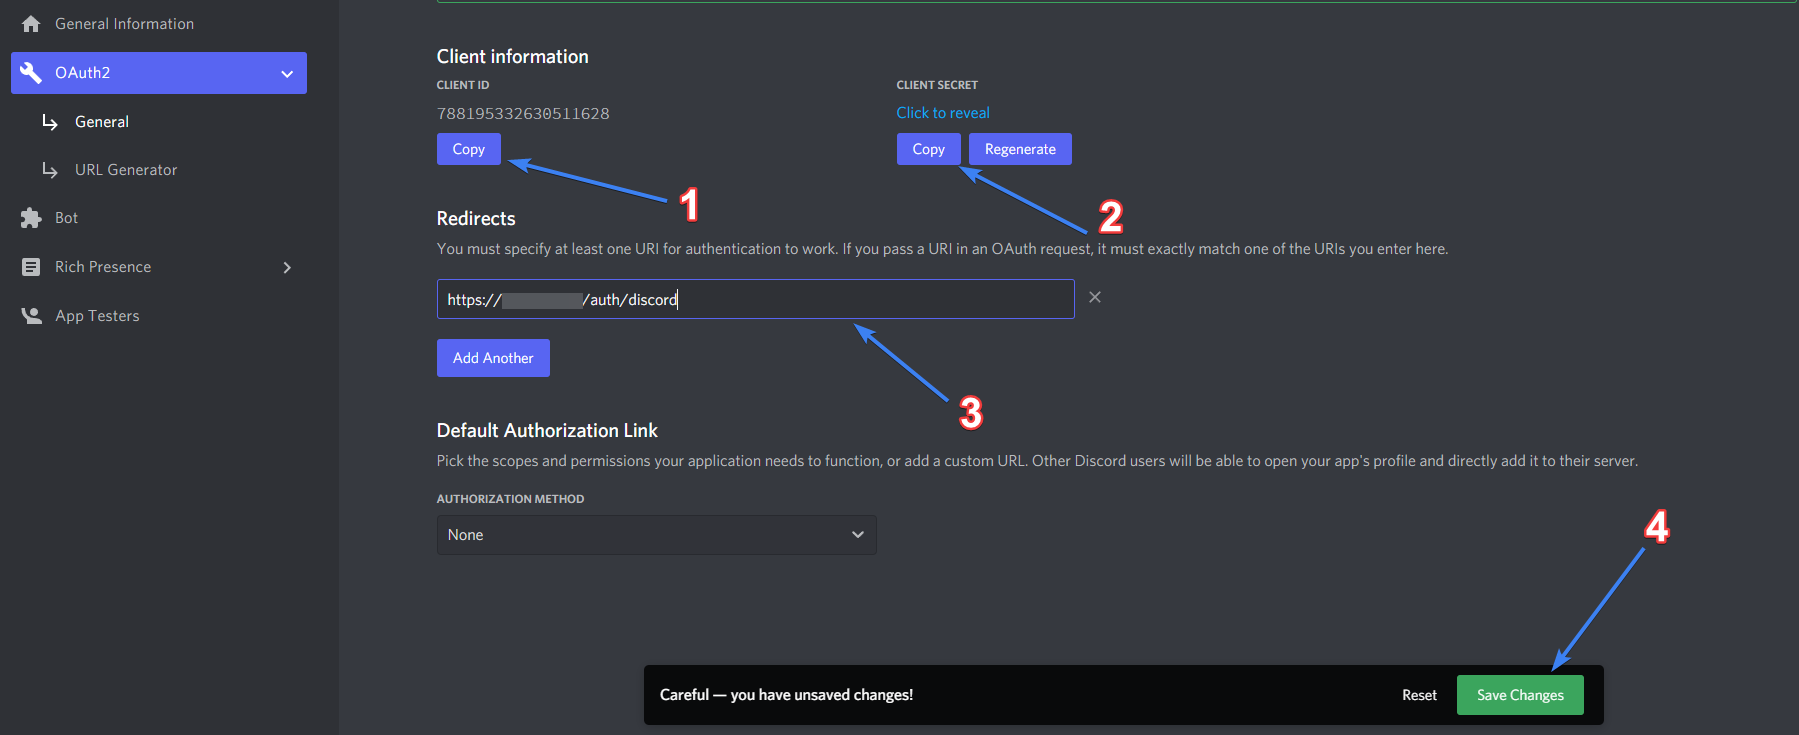Save Changes in the unsaved bar
Viewport: 1799px width, 735px height.
tap(1520, 695)
